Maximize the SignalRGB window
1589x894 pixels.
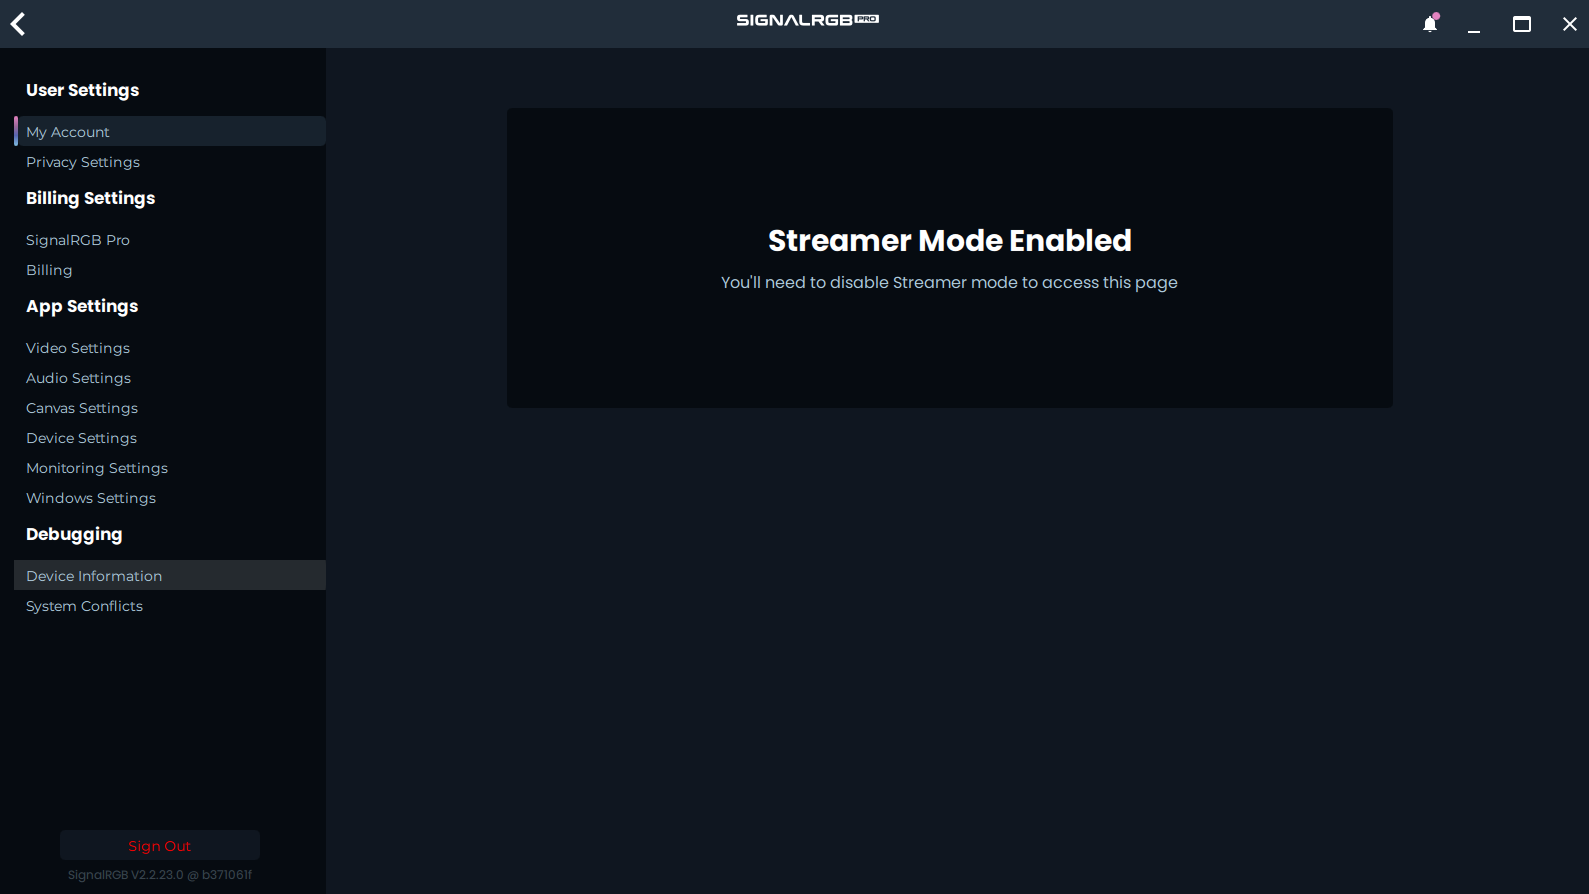[x=1521, y=24]
